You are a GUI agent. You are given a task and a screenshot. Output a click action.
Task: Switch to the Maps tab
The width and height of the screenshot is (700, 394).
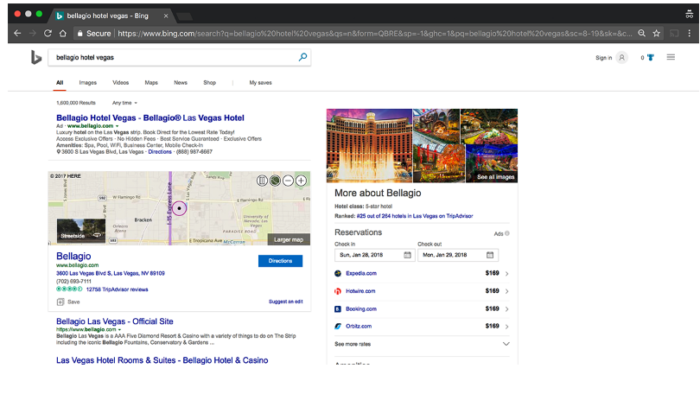point(151,83)
